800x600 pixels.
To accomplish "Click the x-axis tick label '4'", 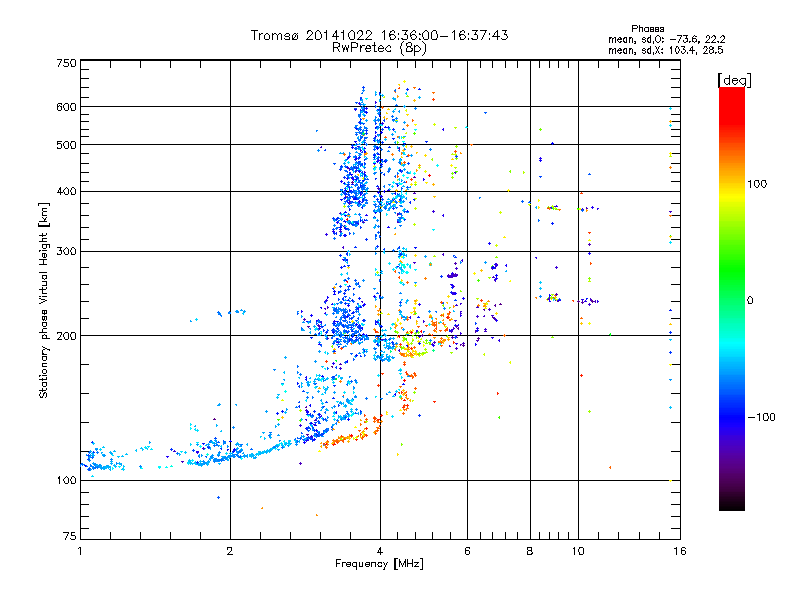I will pos(380,551).
